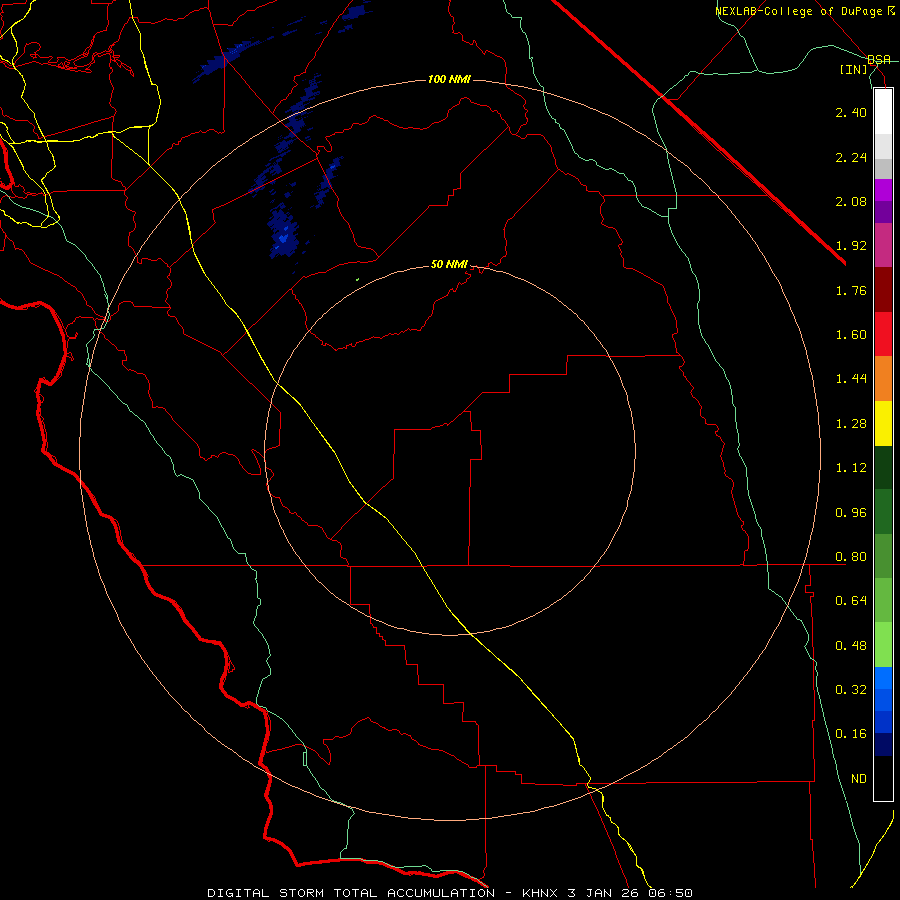This screenshot has width=900, height=900.
Task: Click the 100 NMI range ring label
Action: (x=449, y=79)
